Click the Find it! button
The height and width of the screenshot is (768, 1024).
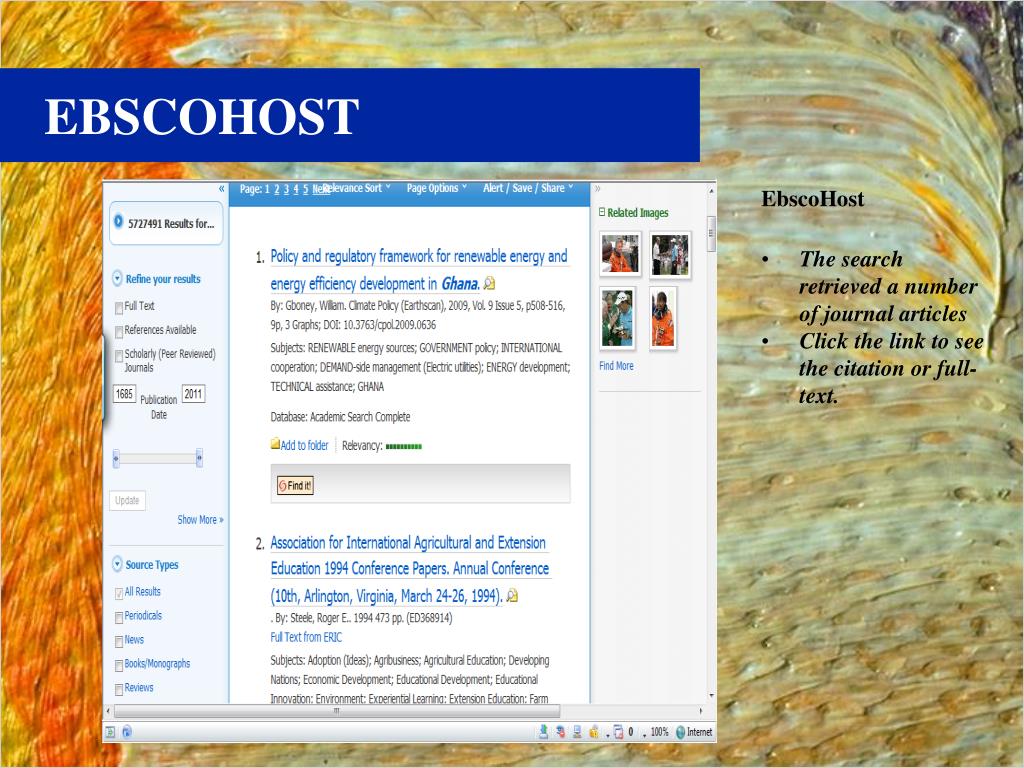pyautogui.click(x=295, y=485)
